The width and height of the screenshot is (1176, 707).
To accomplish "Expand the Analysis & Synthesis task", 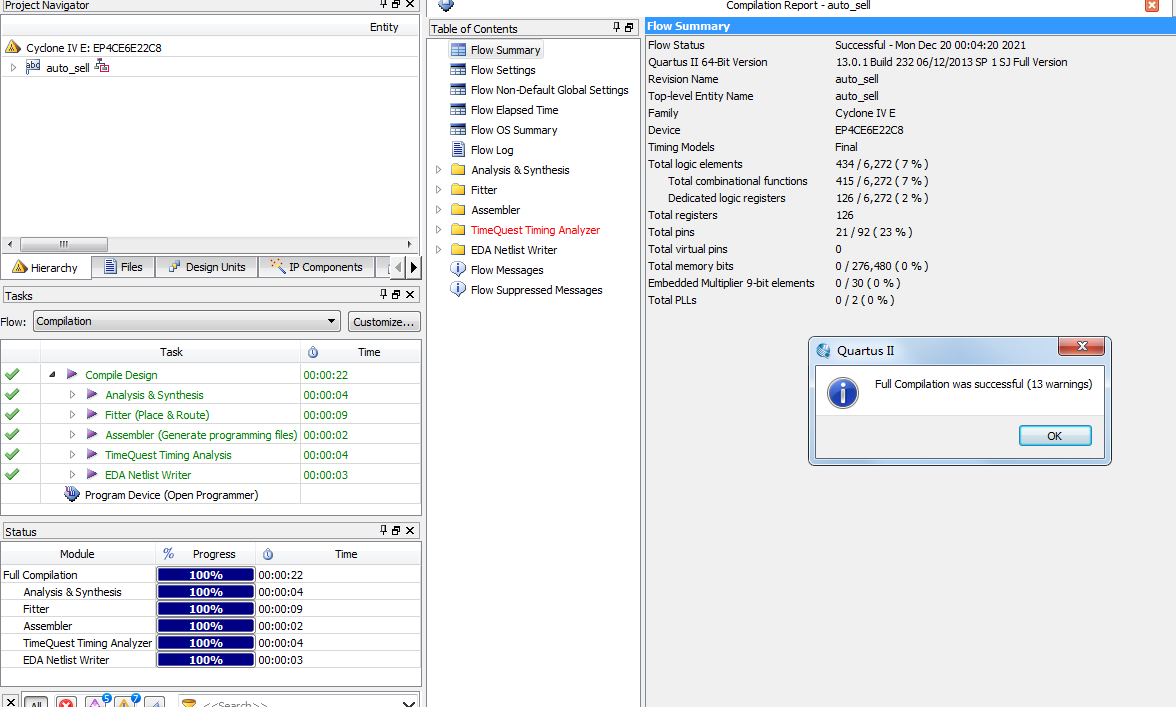I will (72, 394).
